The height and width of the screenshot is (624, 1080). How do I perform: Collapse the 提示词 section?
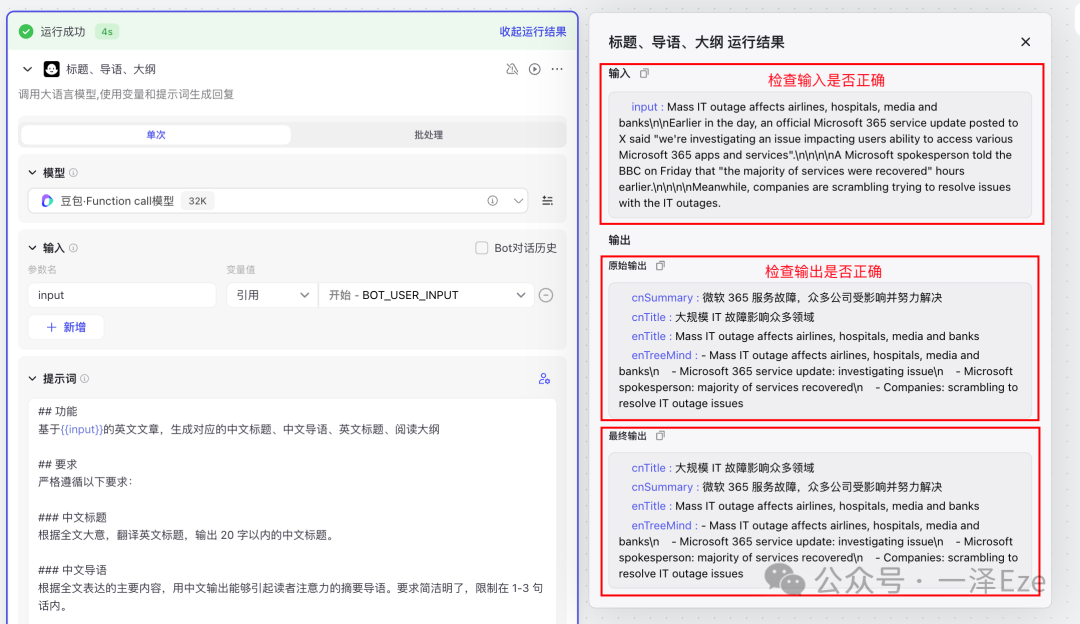[32, 379]
